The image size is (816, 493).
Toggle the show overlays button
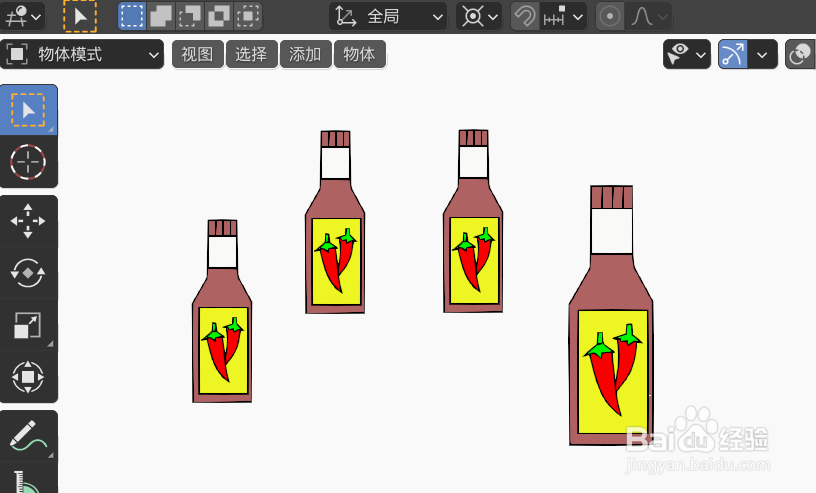pos(800,54)
